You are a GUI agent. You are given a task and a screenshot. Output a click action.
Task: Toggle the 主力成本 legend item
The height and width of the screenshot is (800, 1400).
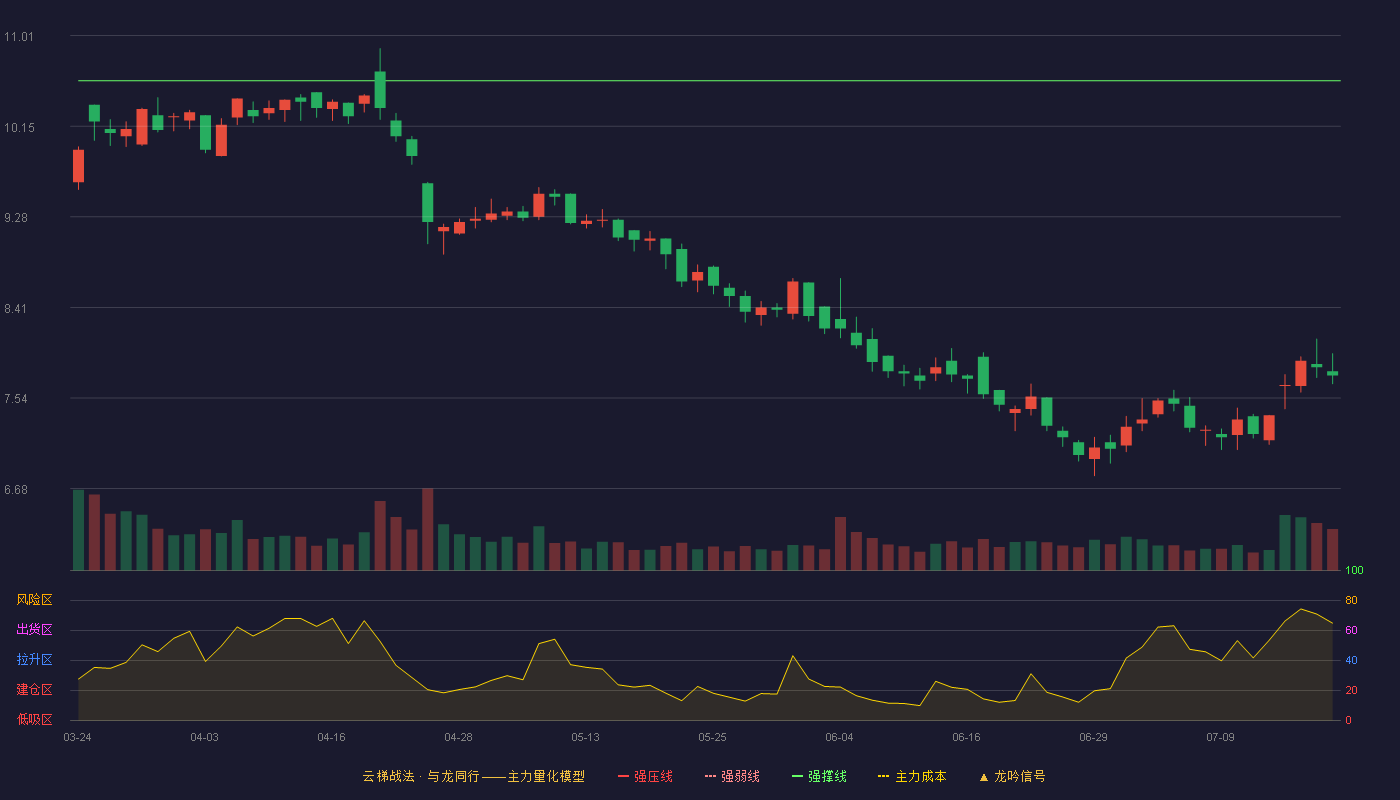[912, 776]
